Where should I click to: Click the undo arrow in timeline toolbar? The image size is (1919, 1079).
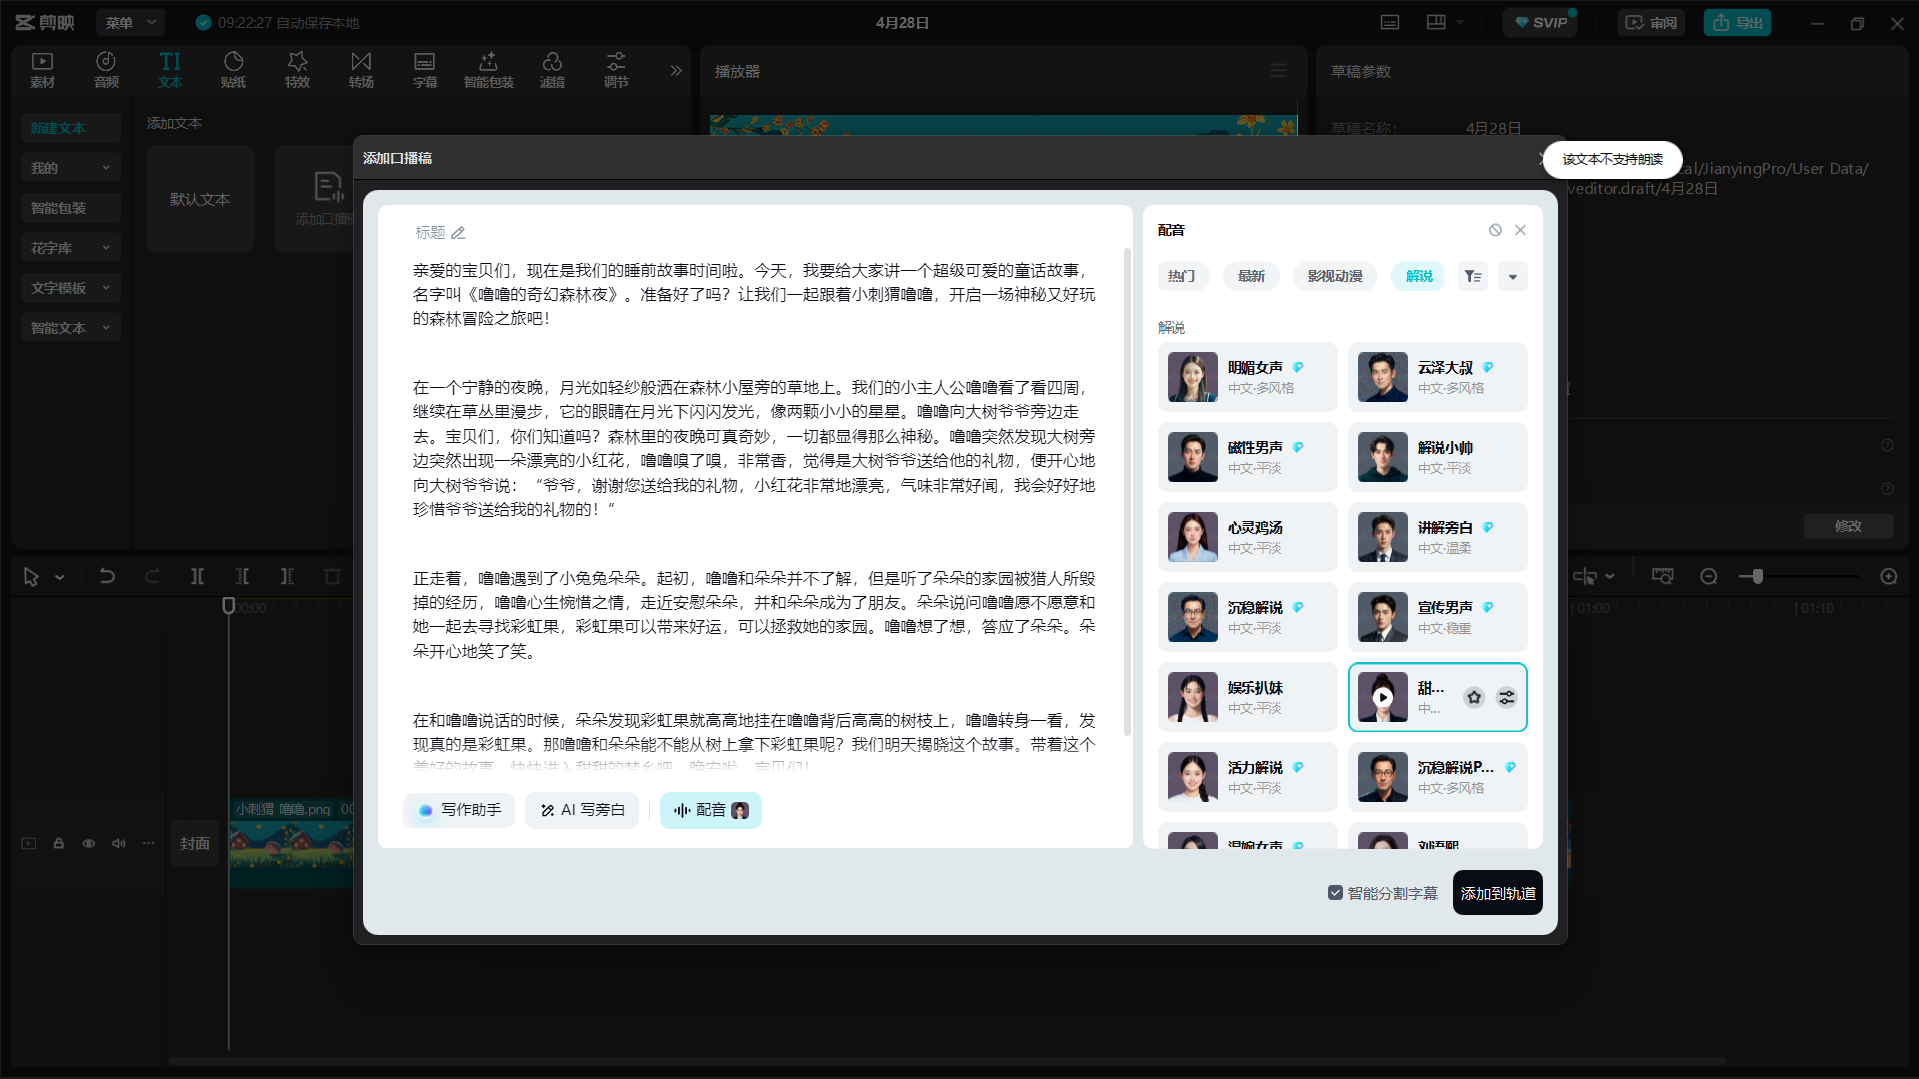click(107, 576)
